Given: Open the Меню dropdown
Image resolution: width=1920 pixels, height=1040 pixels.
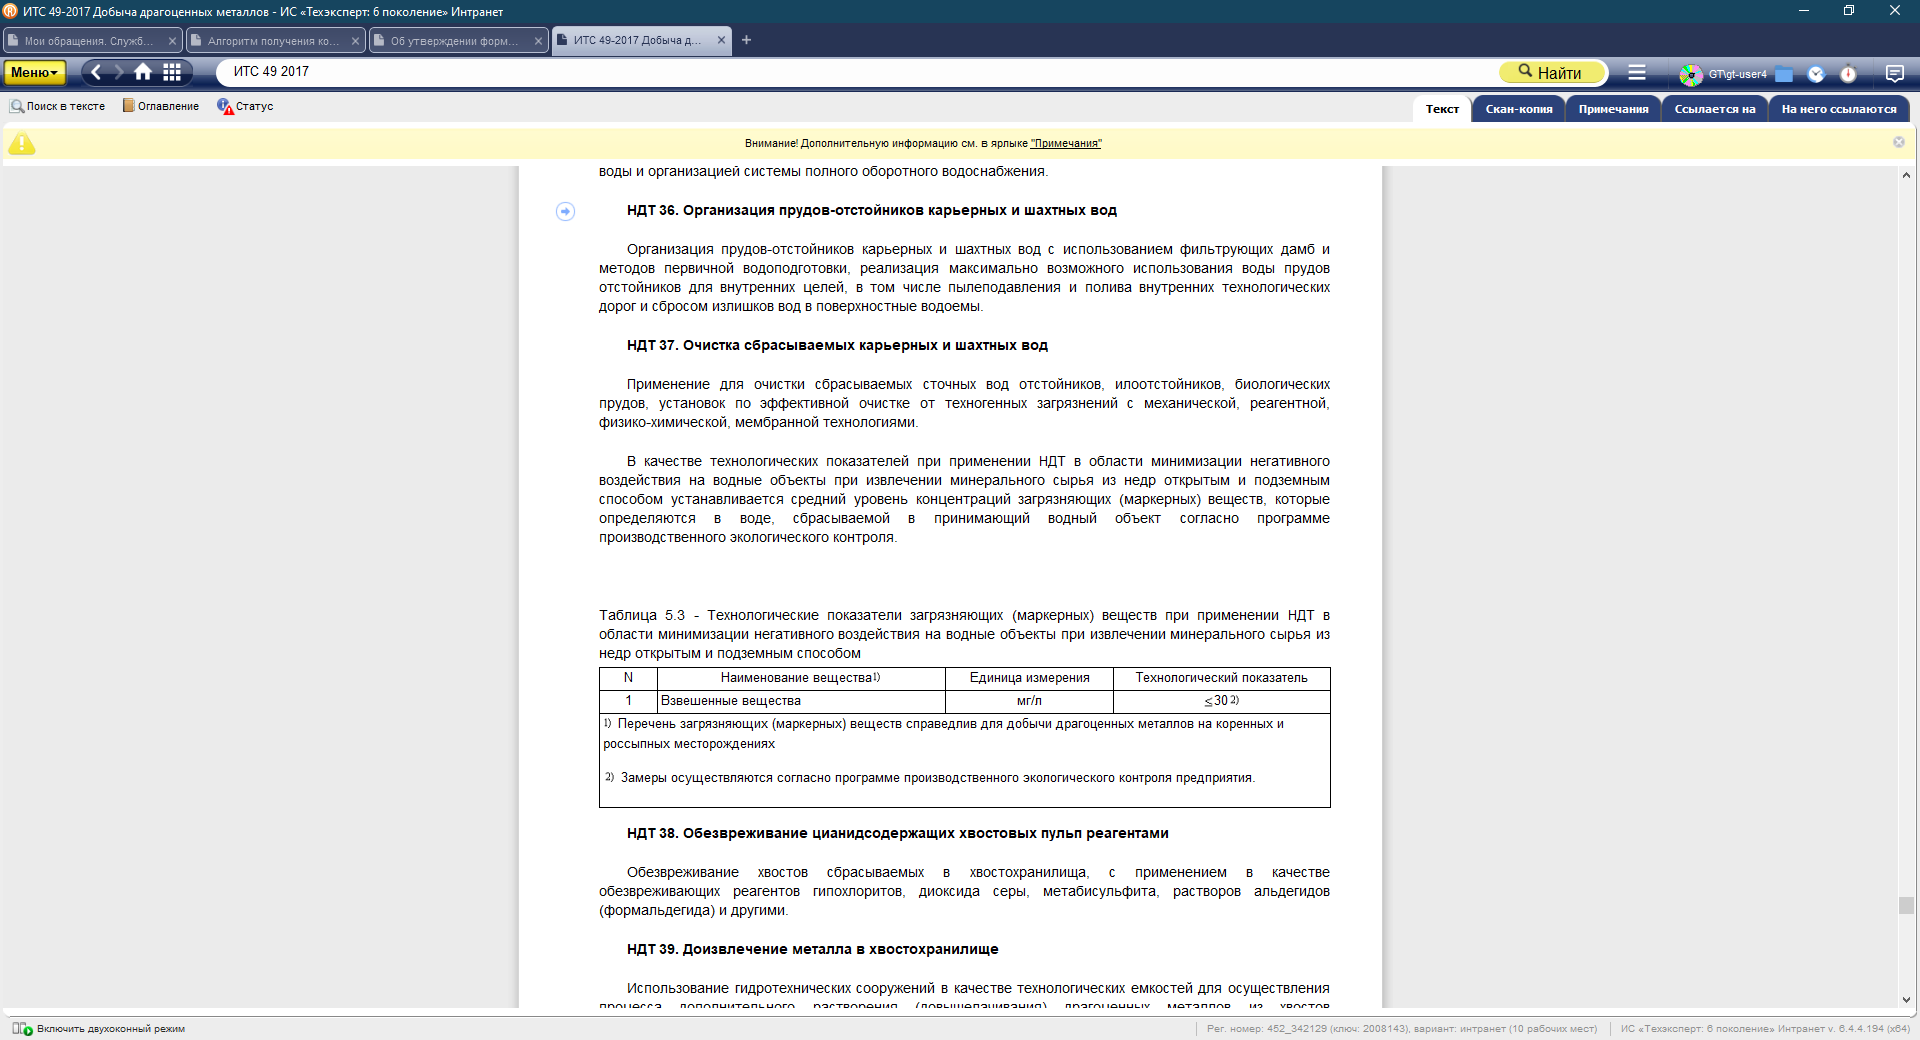Looking at the screenshot, I should tap(34, 72).
